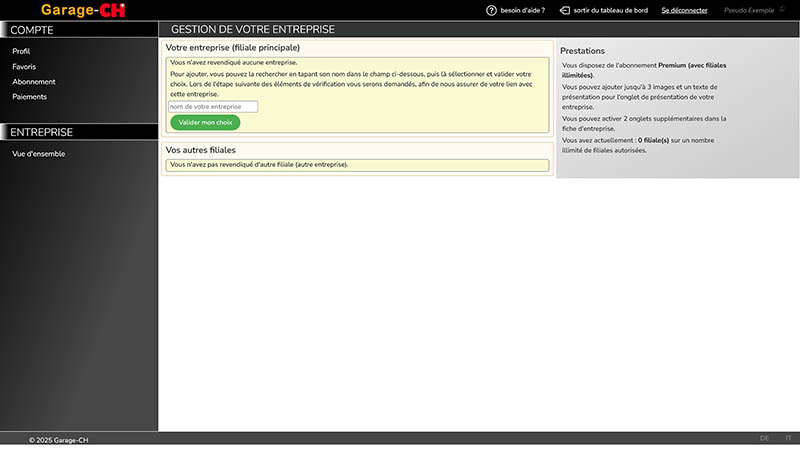Click the 'Prestations' heading
The width and height of the screenshot is (800, 450).
[582, 51]
